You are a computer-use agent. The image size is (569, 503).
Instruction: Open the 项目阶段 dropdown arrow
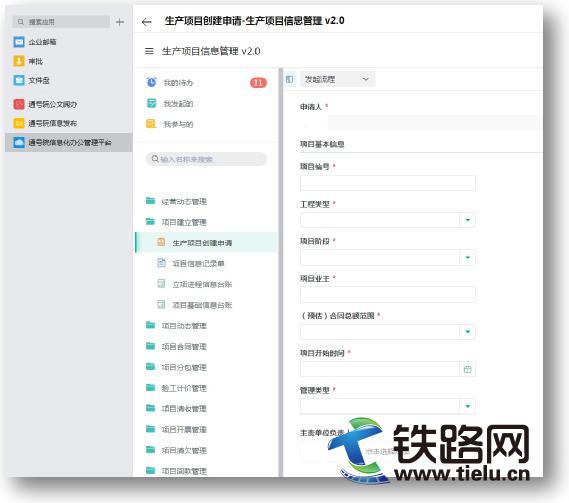[468, 257]
